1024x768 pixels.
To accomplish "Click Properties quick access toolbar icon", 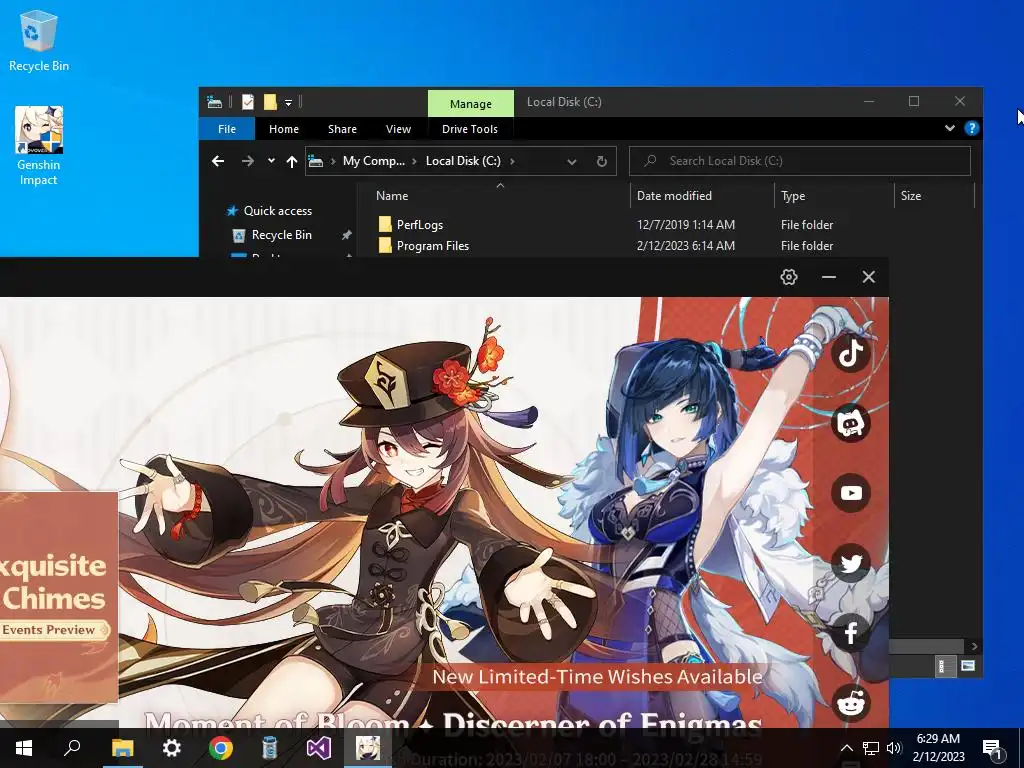I will (x=248, y=102).
